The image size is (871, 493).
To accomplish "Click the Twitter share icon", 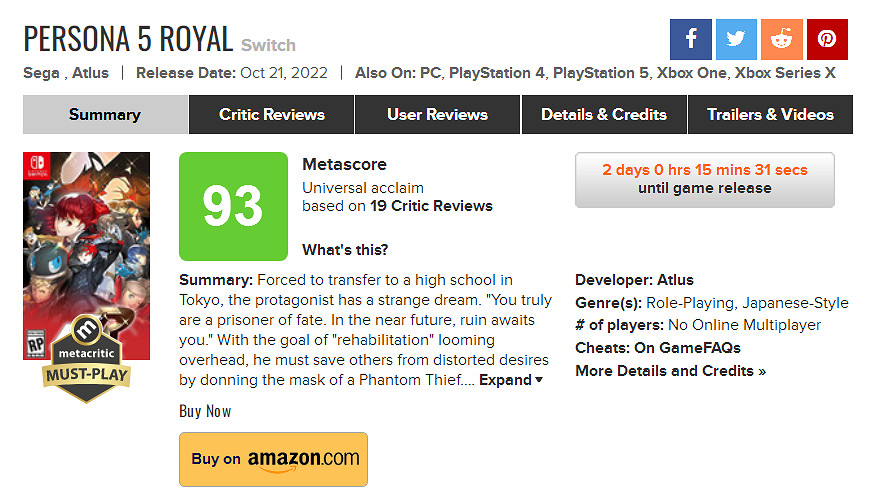I will coord(736,39).
